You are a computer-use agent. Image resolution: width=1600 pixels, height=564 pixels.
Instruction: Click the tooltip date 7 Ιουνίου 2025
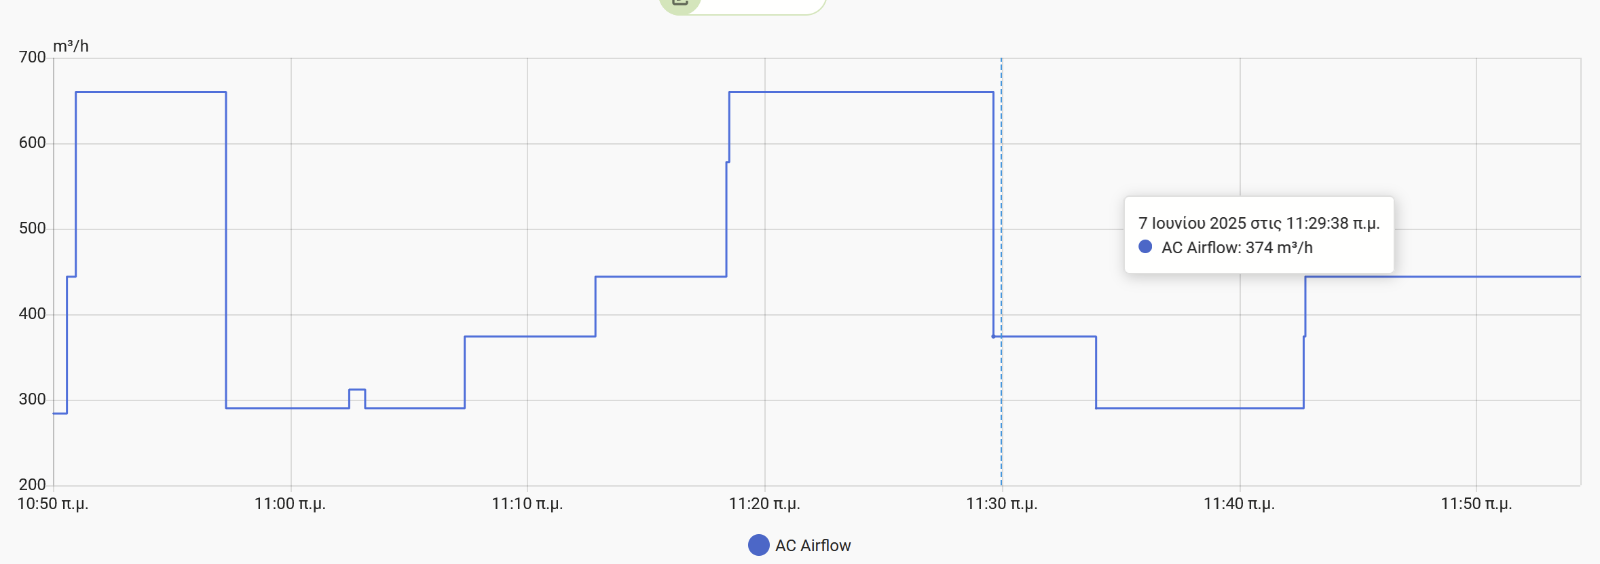tap(1192, 223)
